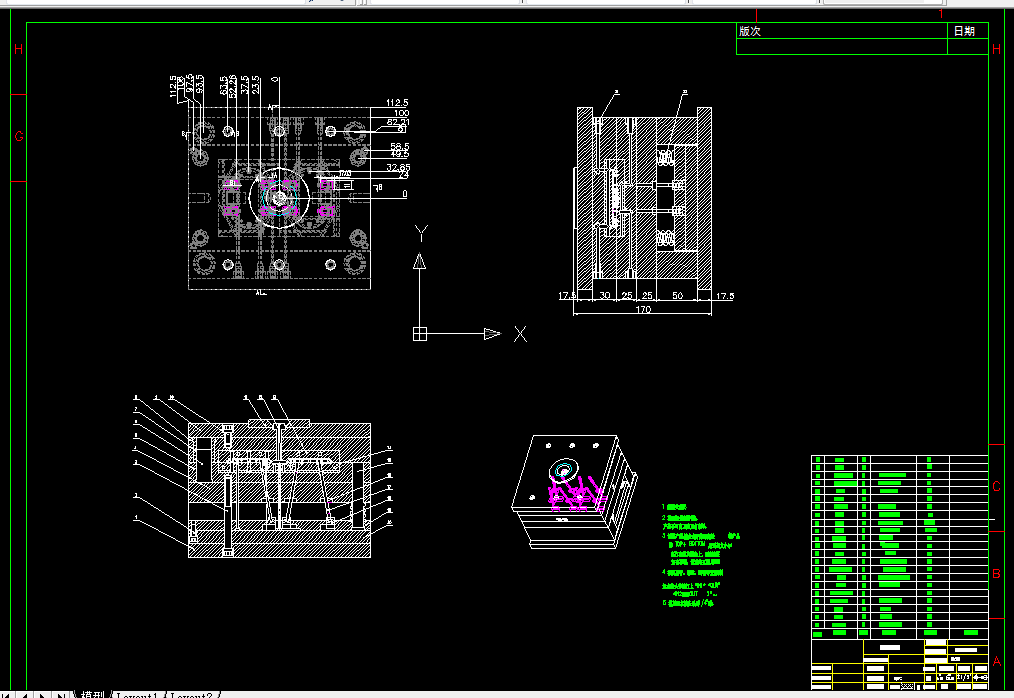Select the green technical notes block
The height and width of the screenshot is (698, 1014).
(x=700, y=555)
